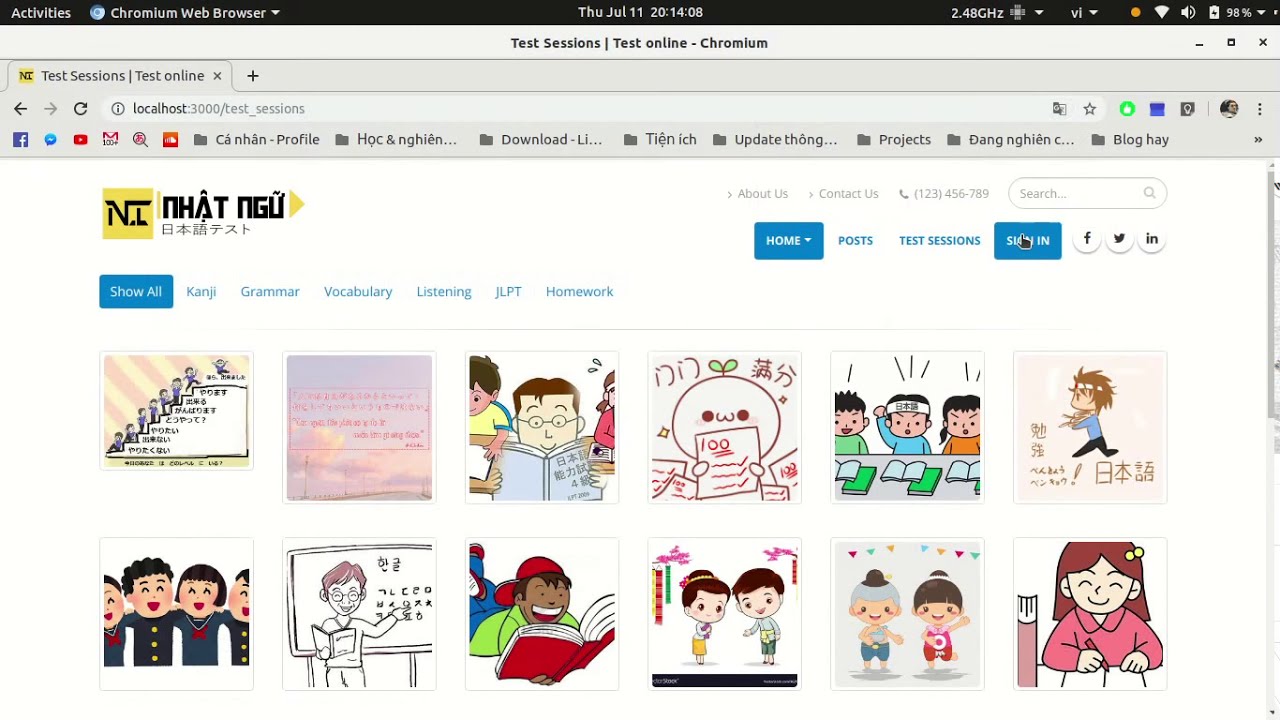This screenshot has height=720, width=1280.
Task: Open the Gmail bookmark icon
Action: coord(110,140)
